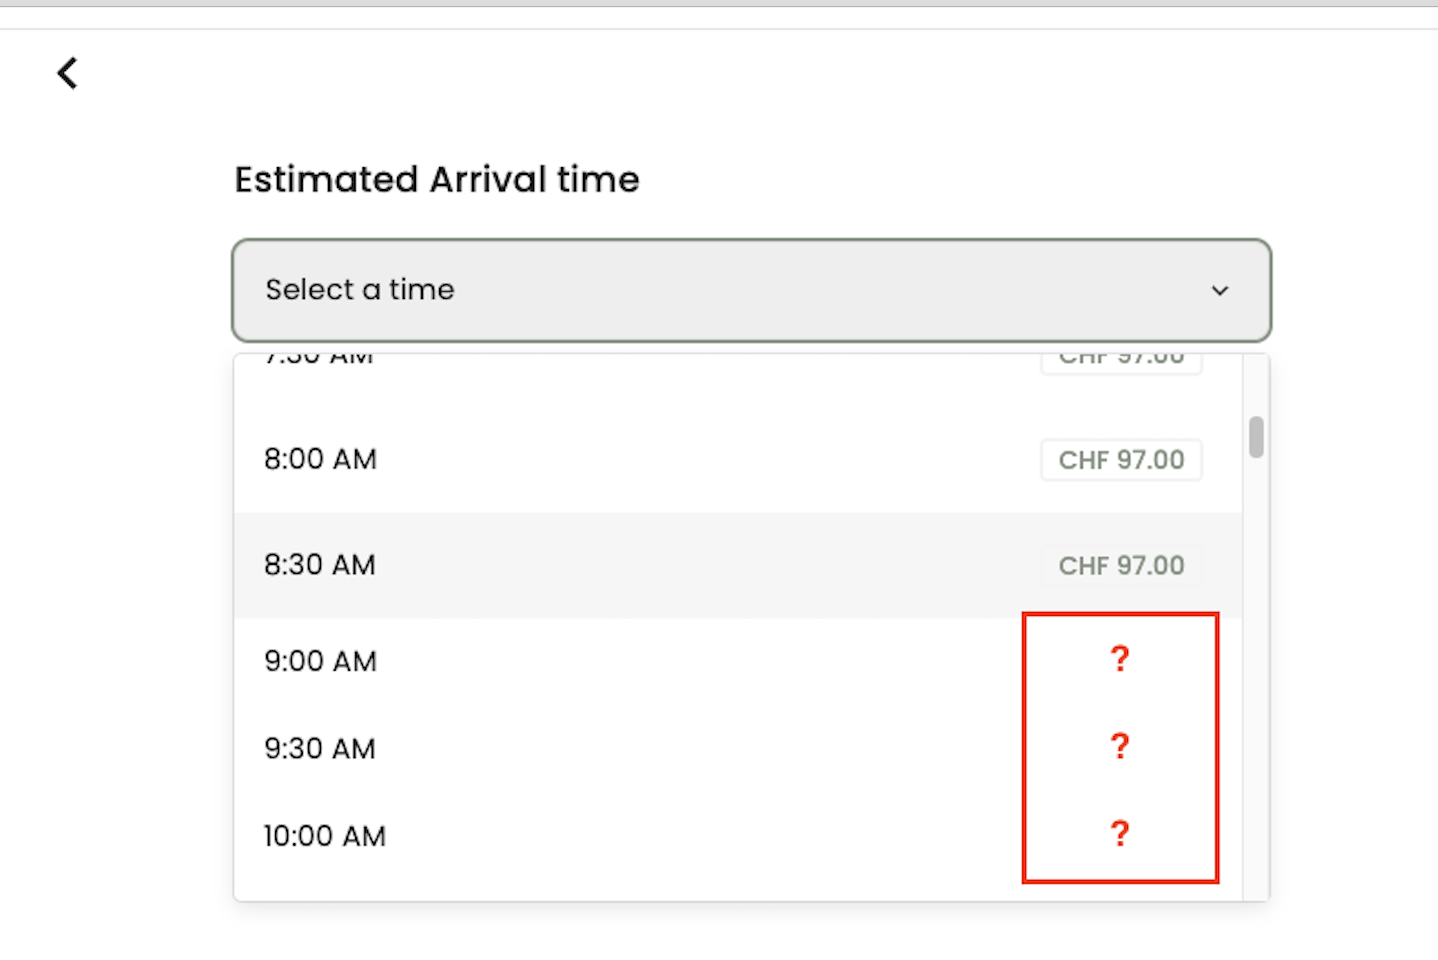Click the time list scrollbar thumb
1438x960 pixels.
[1256, 437]
